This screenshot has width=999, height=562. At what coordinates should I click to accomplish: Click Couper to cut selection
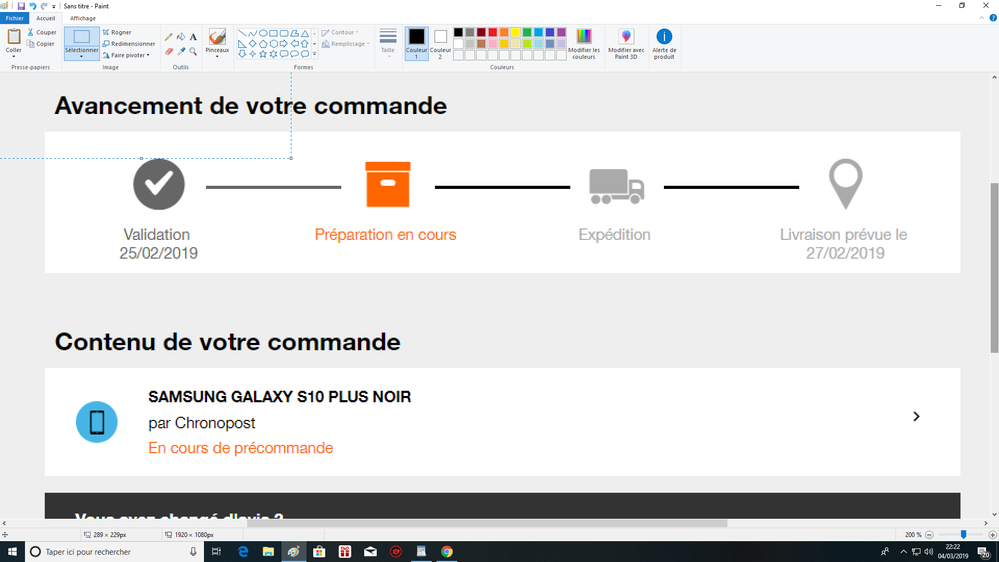[x=42, y=32]
